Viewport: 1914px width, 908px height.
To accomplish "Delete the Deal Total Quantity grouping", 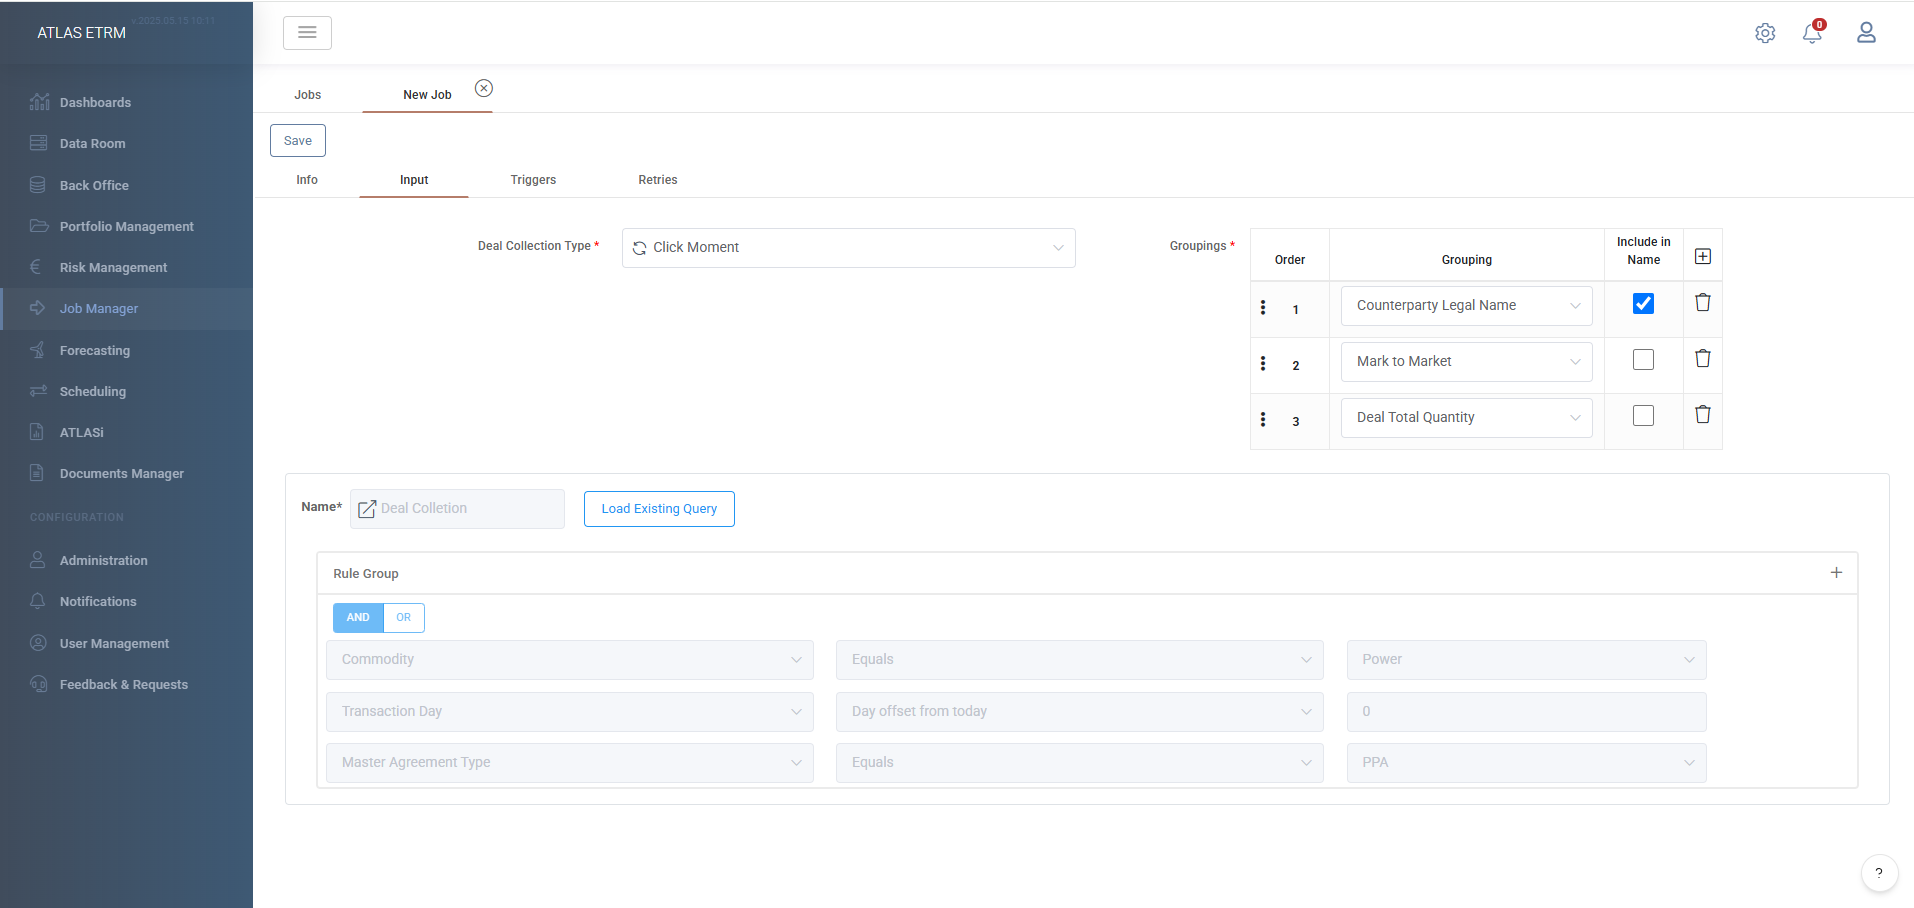I will 1703,414.
